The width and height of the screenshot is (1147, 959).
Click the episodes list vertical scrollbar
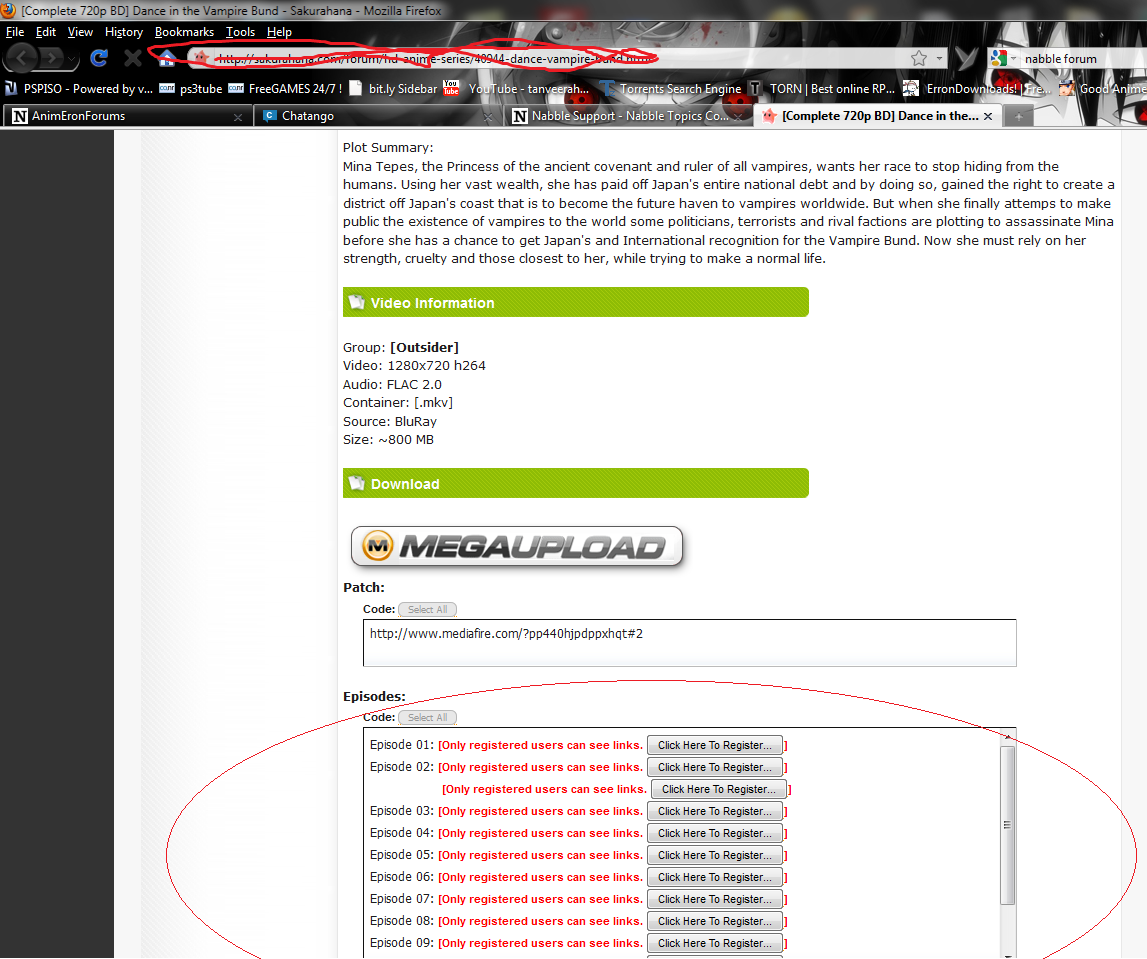point(1007,825)
